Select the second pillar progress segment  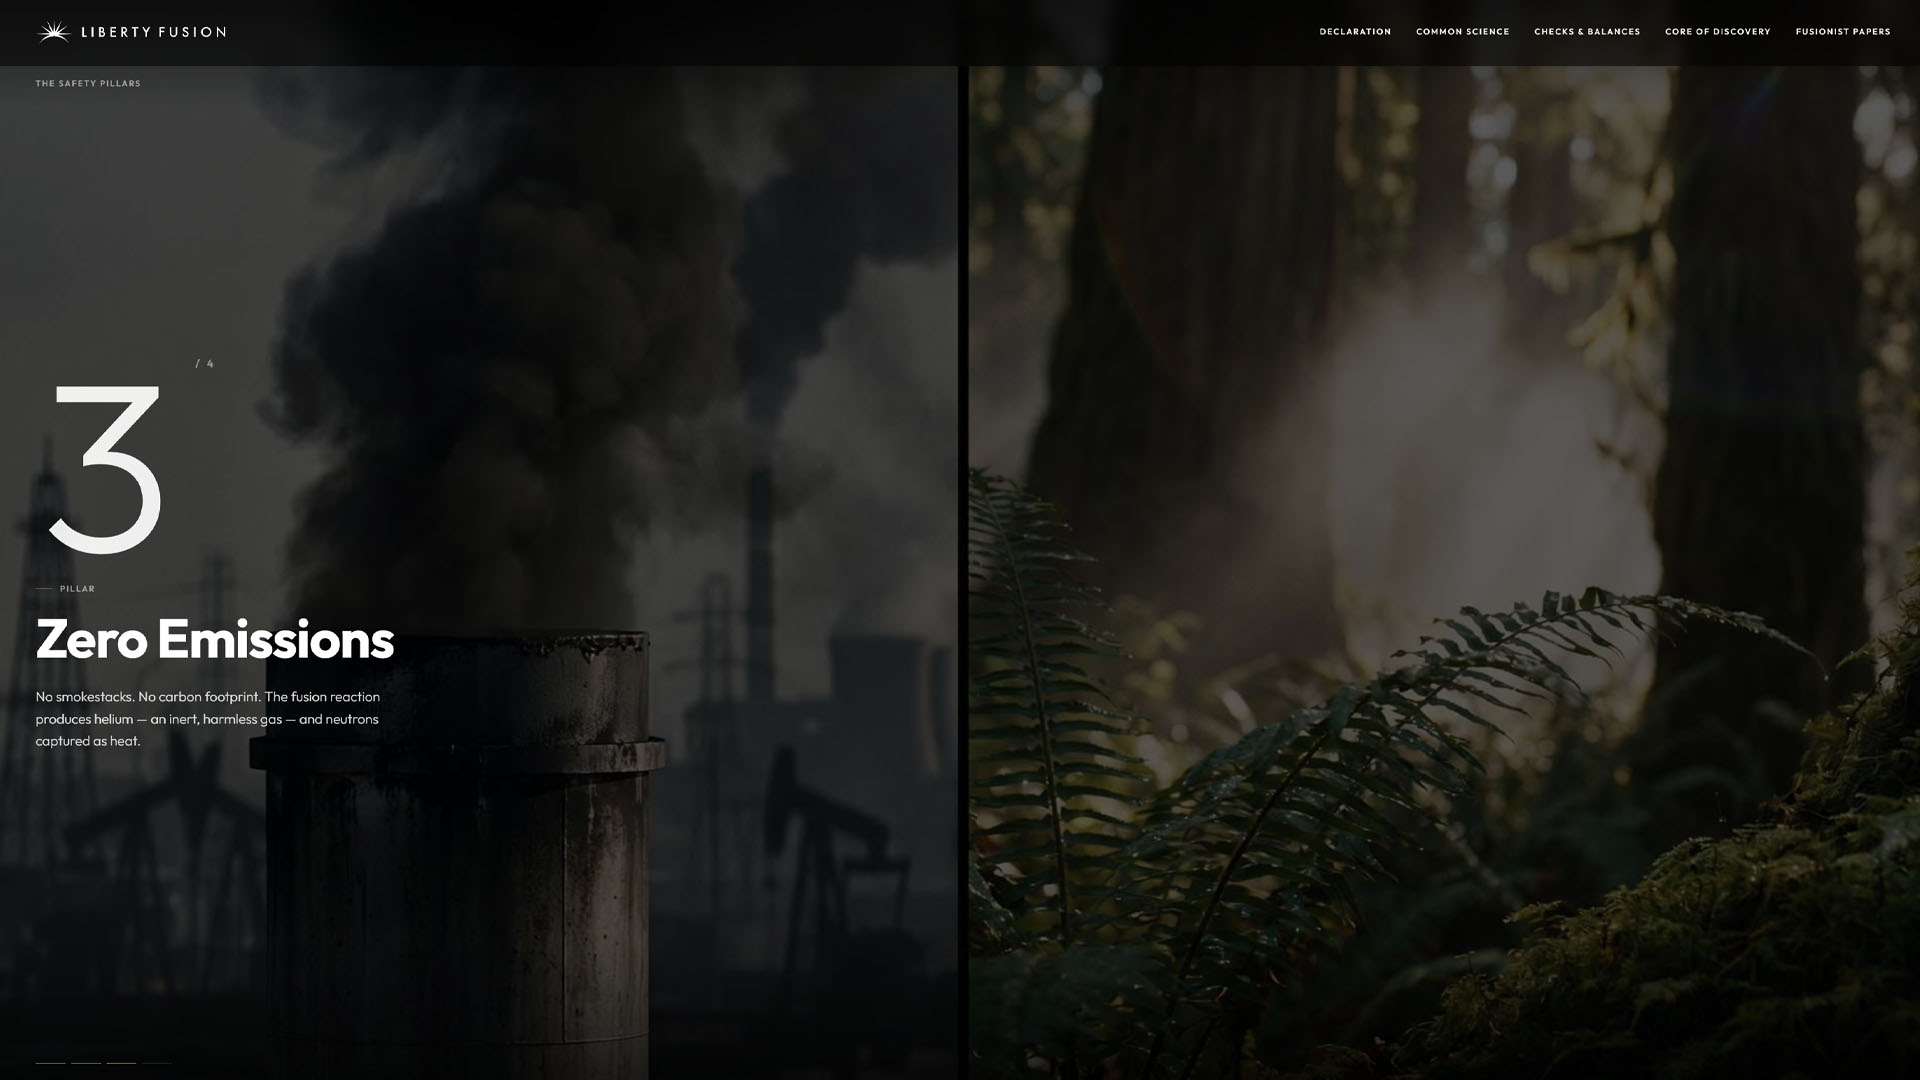[x=86, y=1062]
